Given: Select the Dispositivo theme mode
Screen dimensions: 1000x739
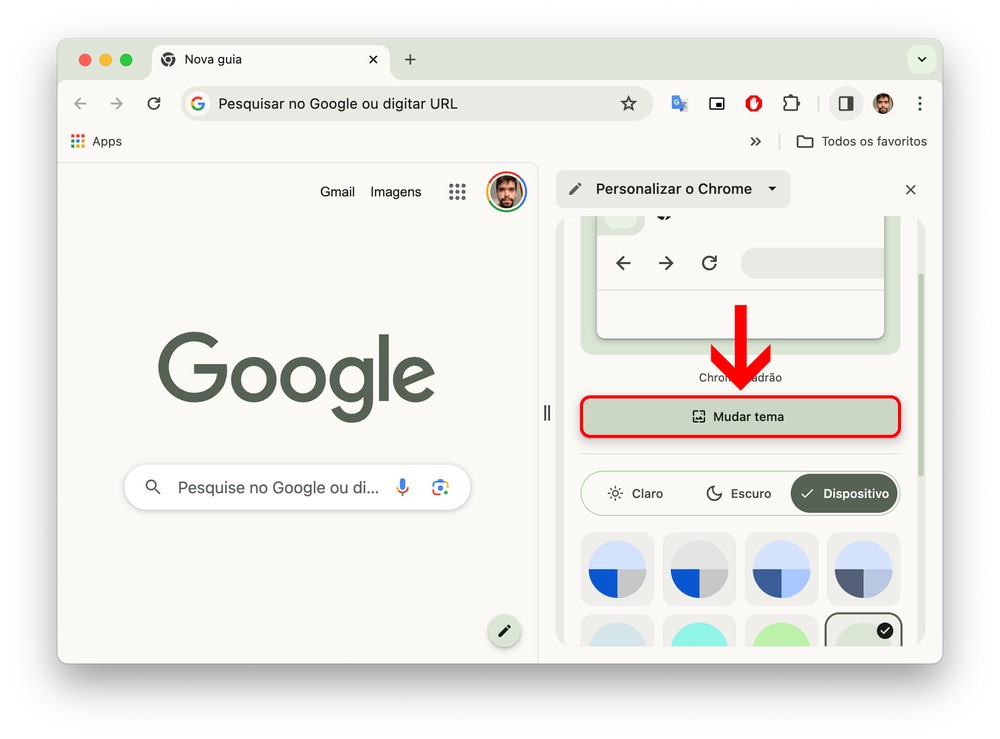Looking at the screenshot, I should point(845,493).
